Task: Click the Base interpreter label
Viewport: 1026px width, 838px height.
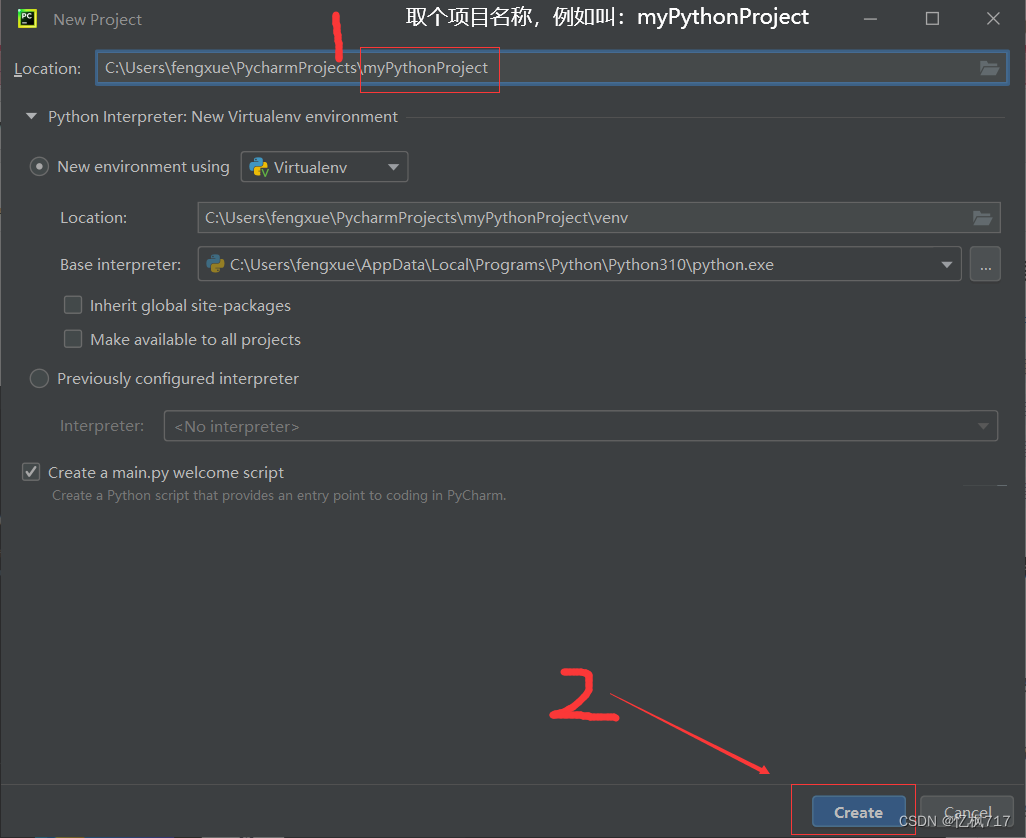Action: click(x=120, y=264)
